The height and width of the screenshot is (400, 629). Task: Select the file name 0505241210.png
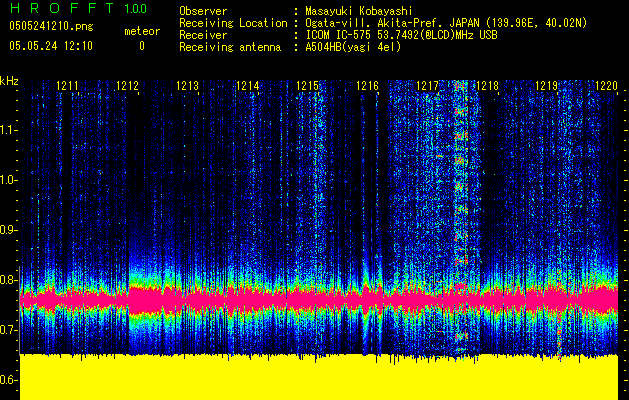[x=51, y=26]
